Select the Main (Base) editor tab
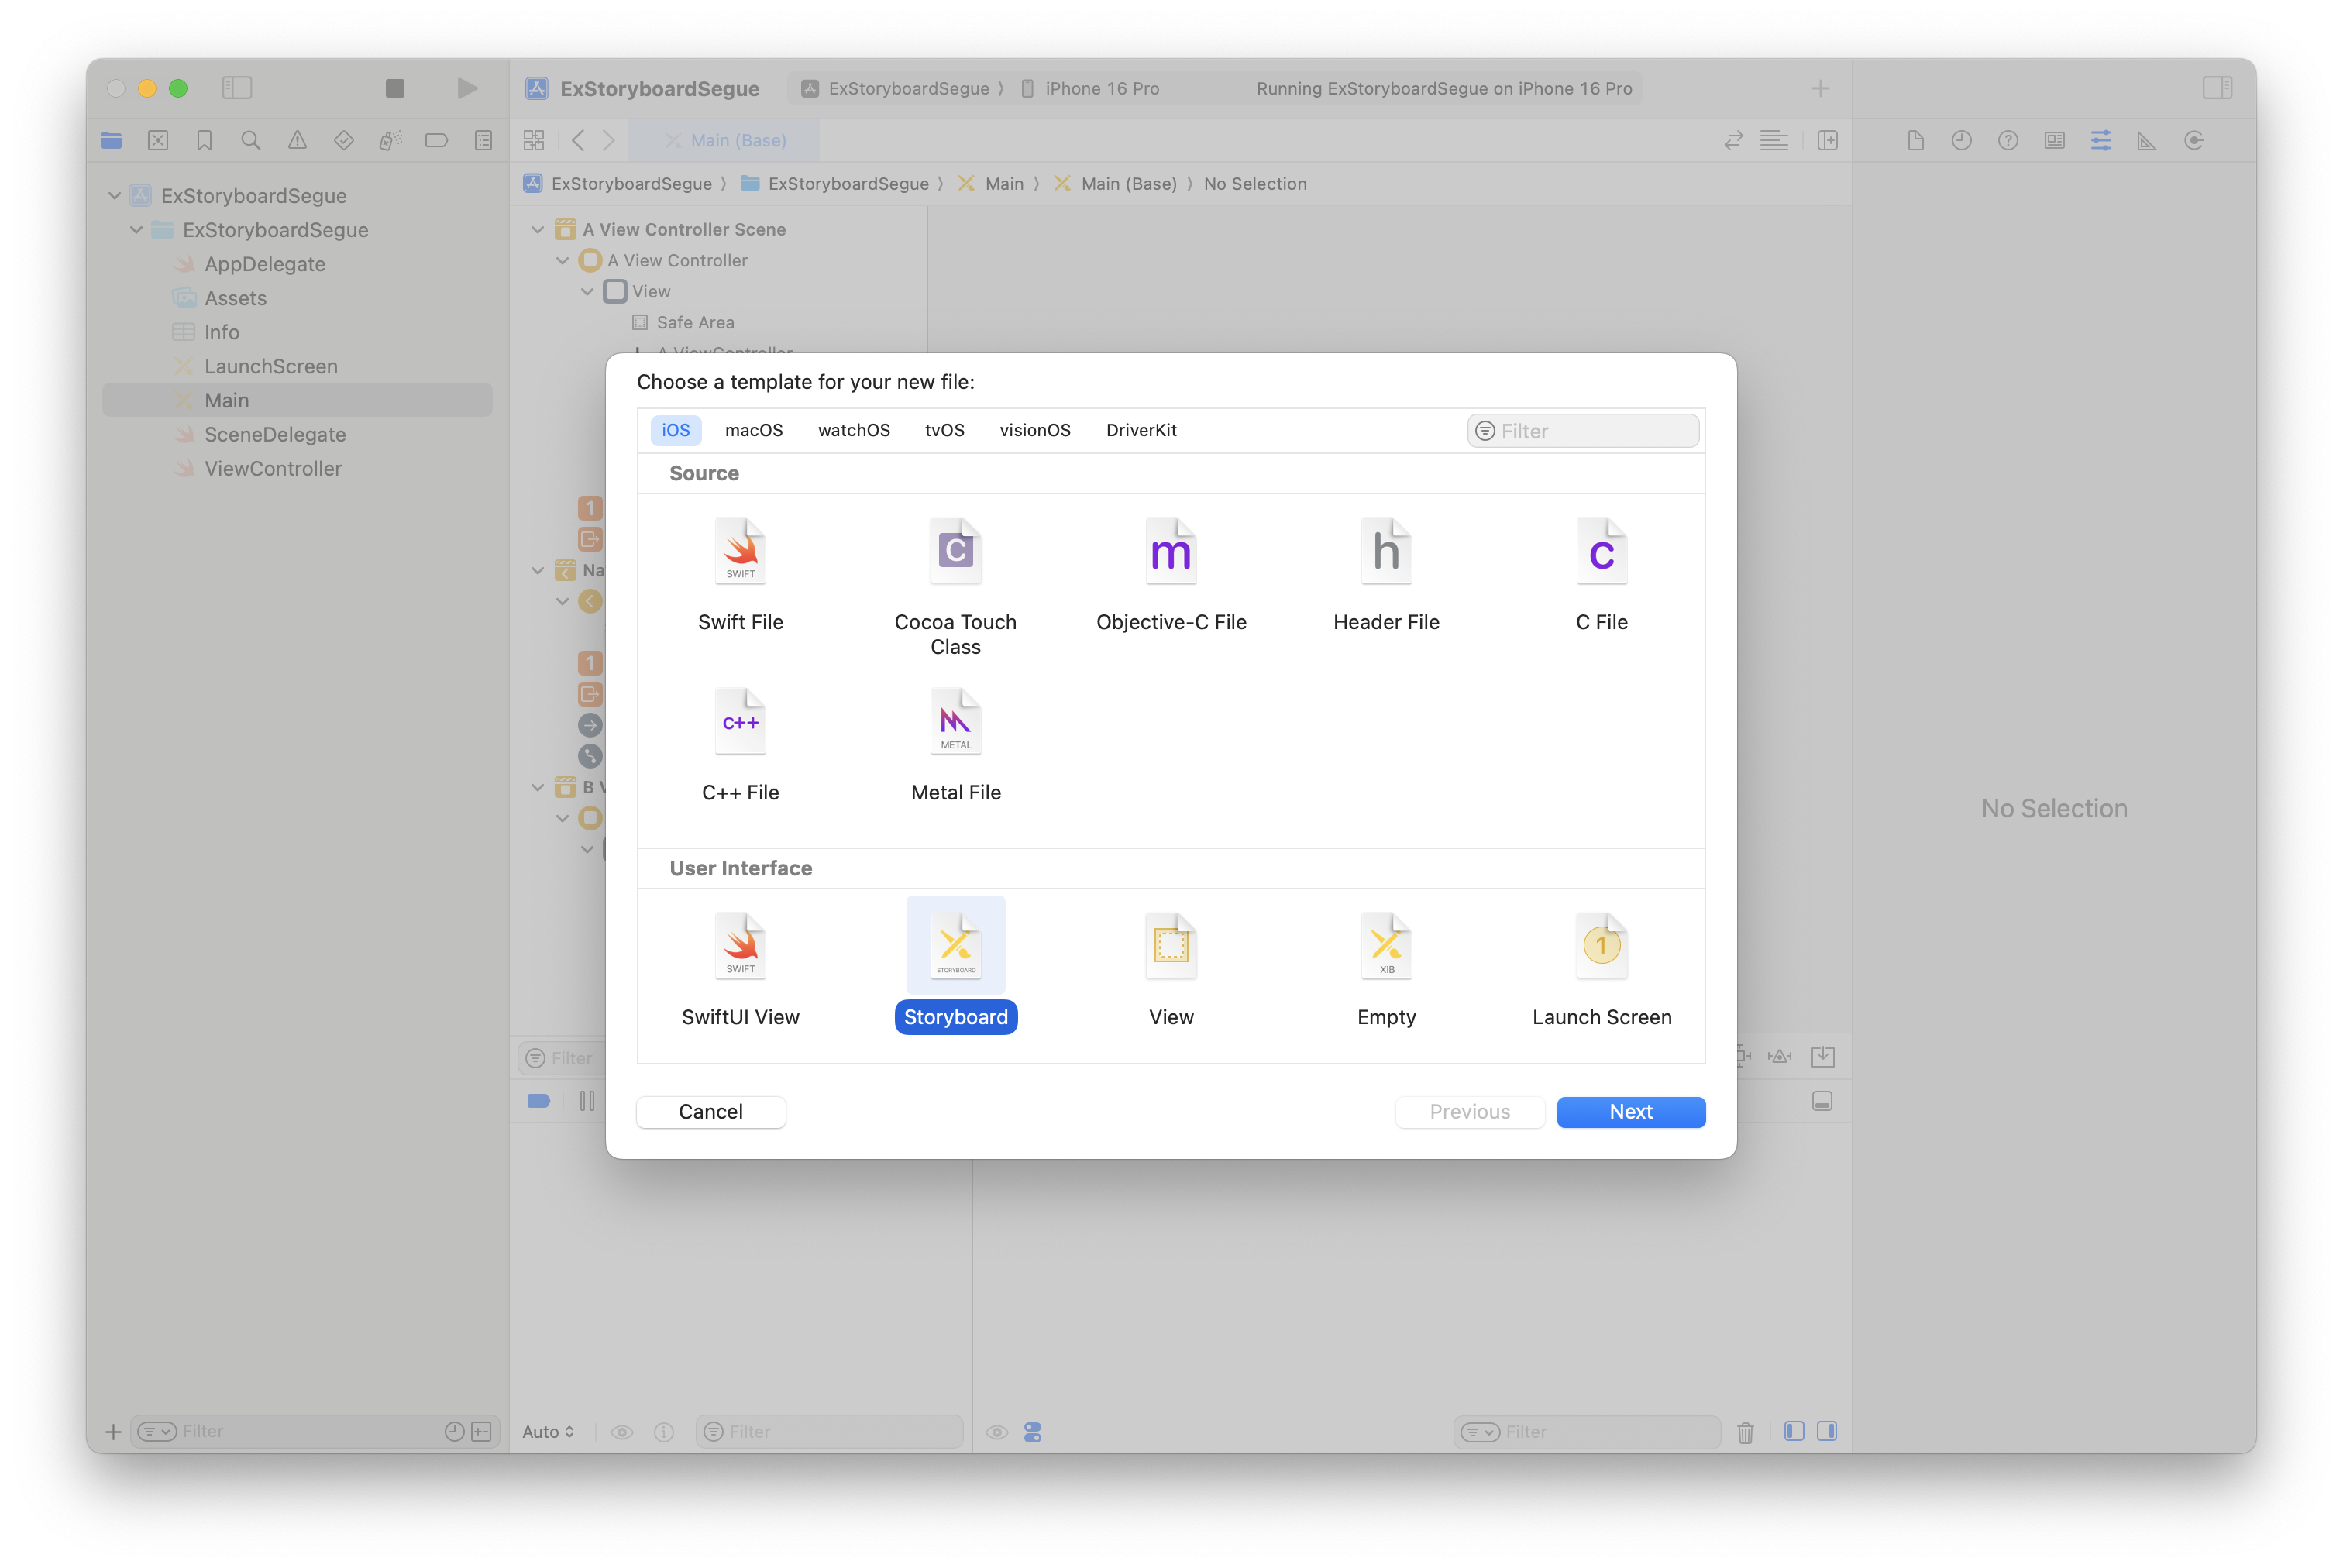2343x1568 pixels. pos(725,141)
